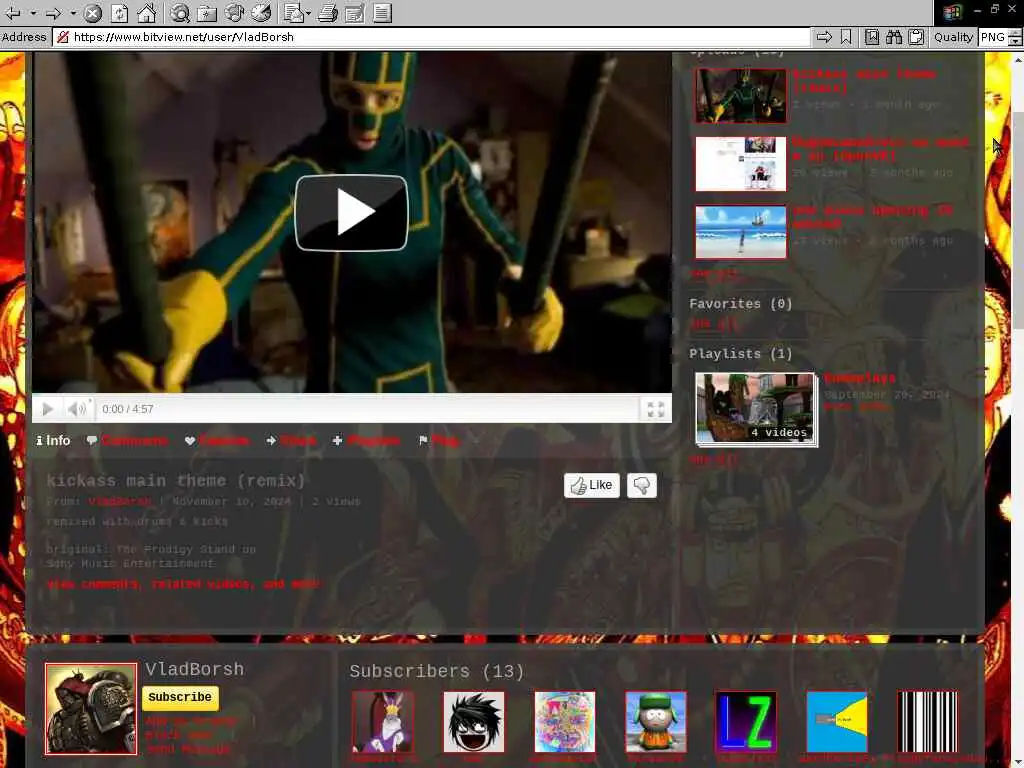Open the VladBorsh profile avatar image
1024x768 pixels.
coord(91,709)
